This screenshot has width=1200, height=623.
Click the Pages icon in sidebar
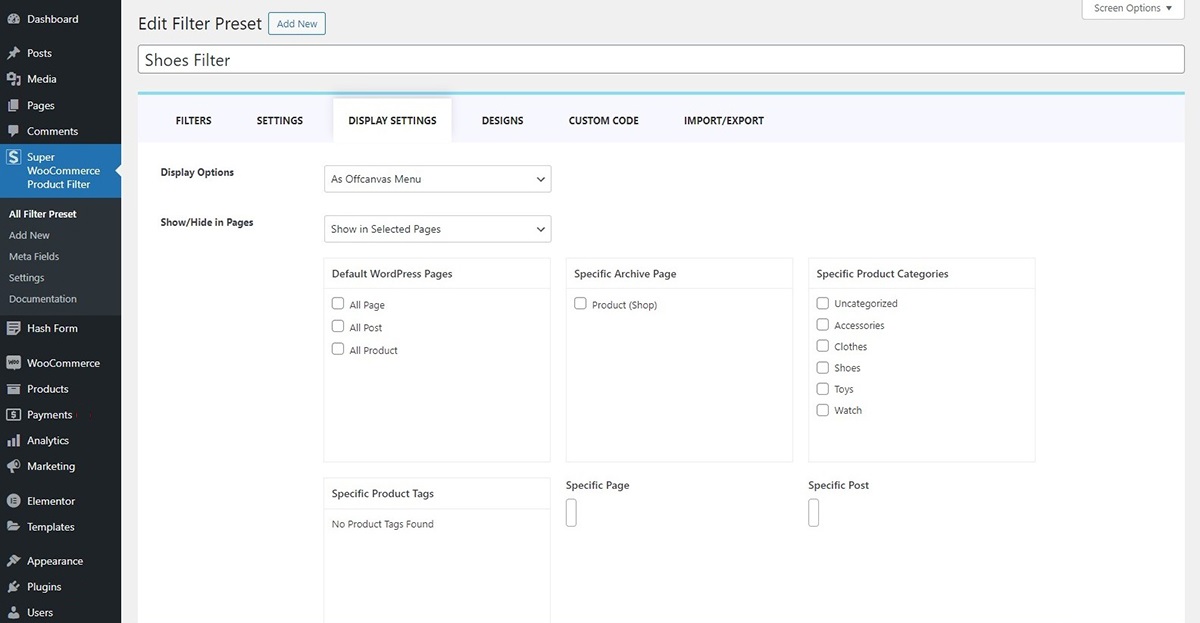pos(13,105)
